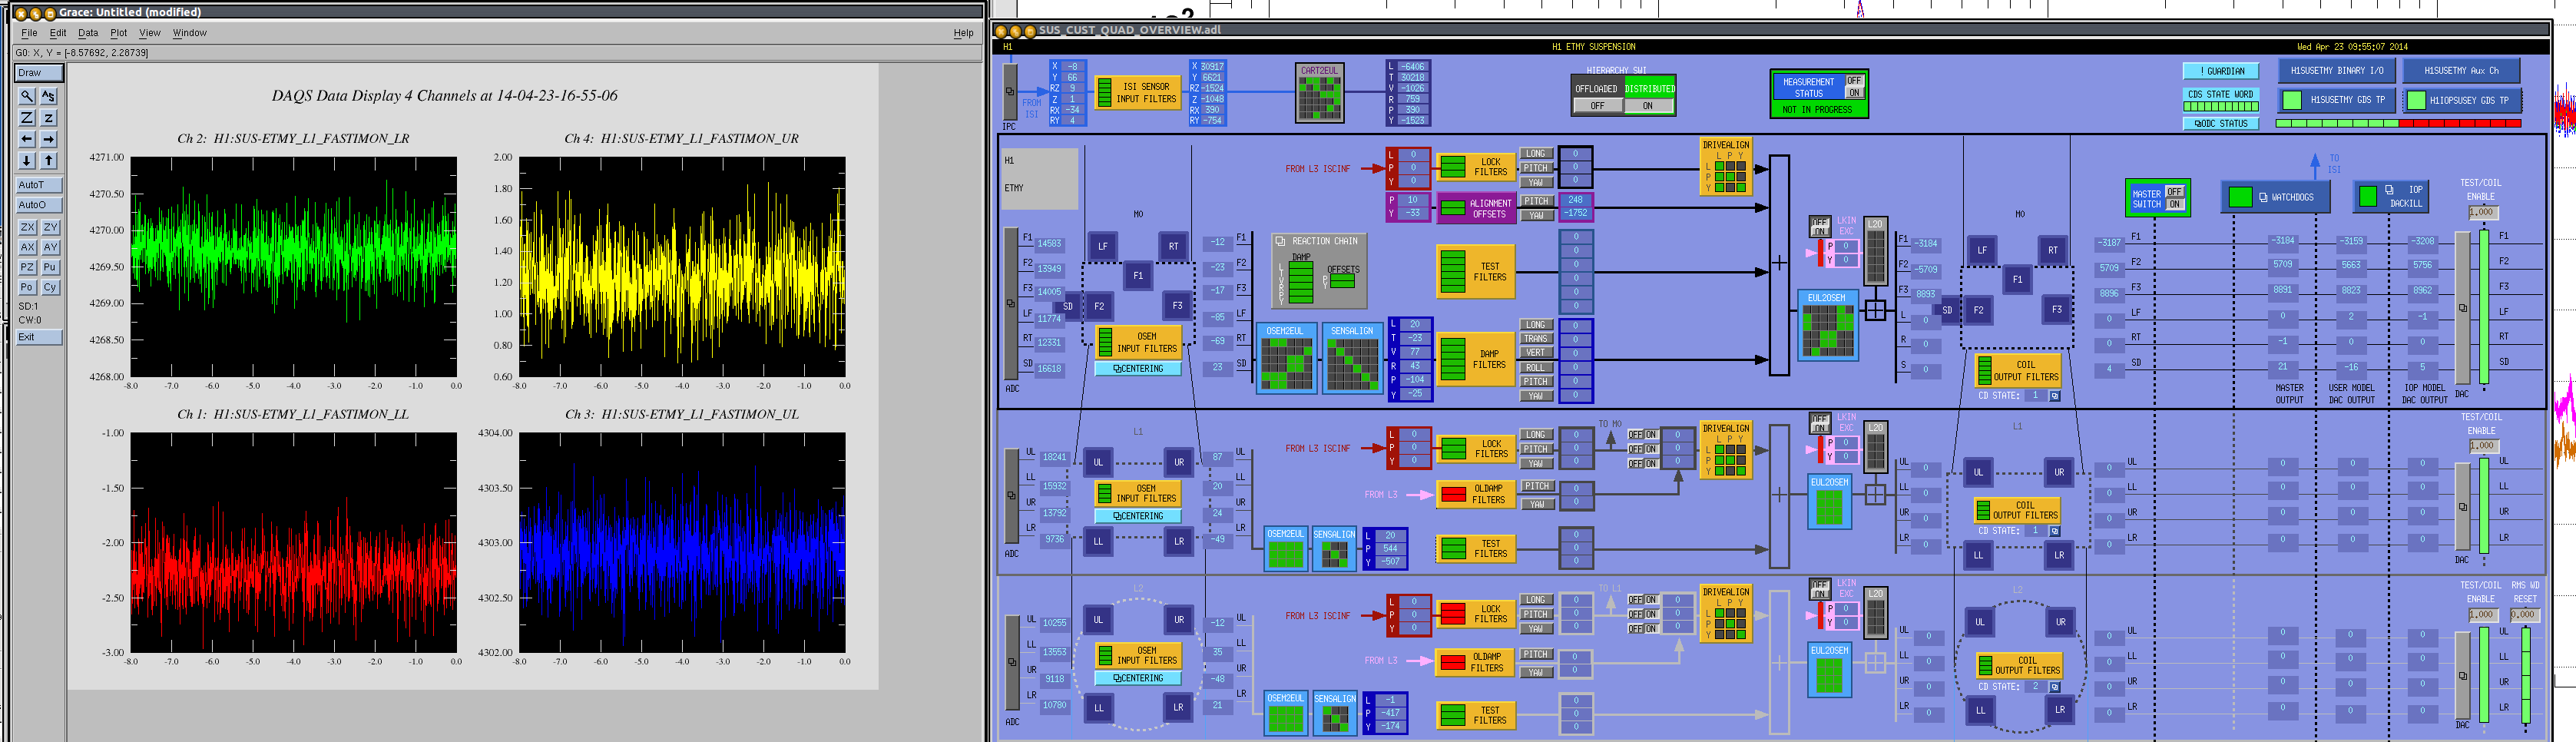Screen dimensions: 2576x742
Task: Open the L1 ADC related-display menu
Action: click(x=1011, y=496)
